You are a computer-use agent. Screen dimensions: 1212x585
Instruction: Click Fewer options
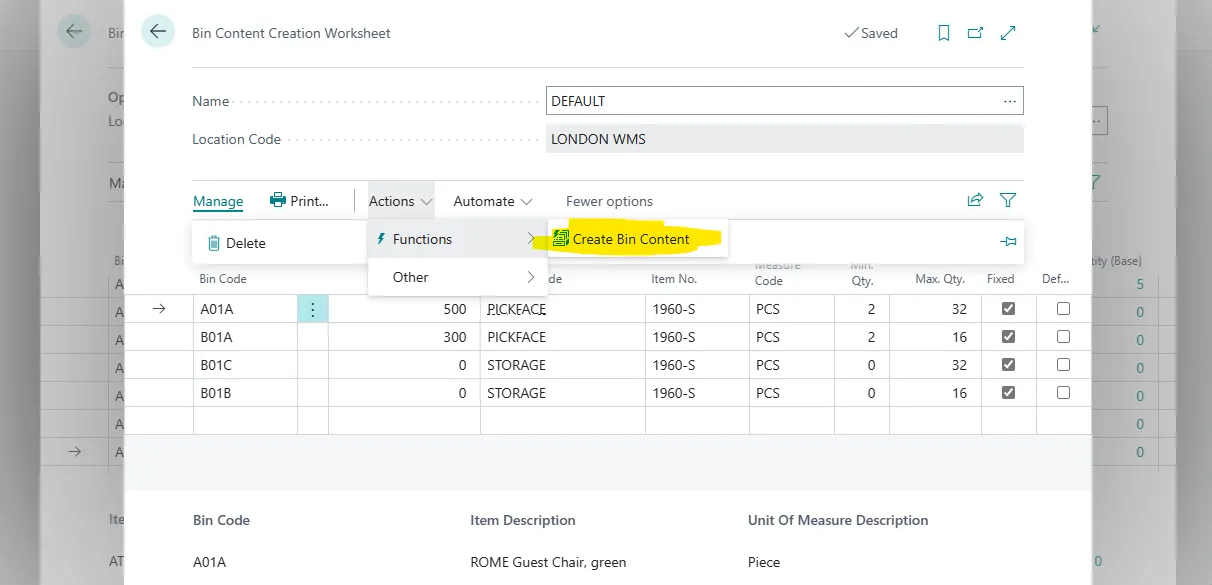click(x=609, y=201)
